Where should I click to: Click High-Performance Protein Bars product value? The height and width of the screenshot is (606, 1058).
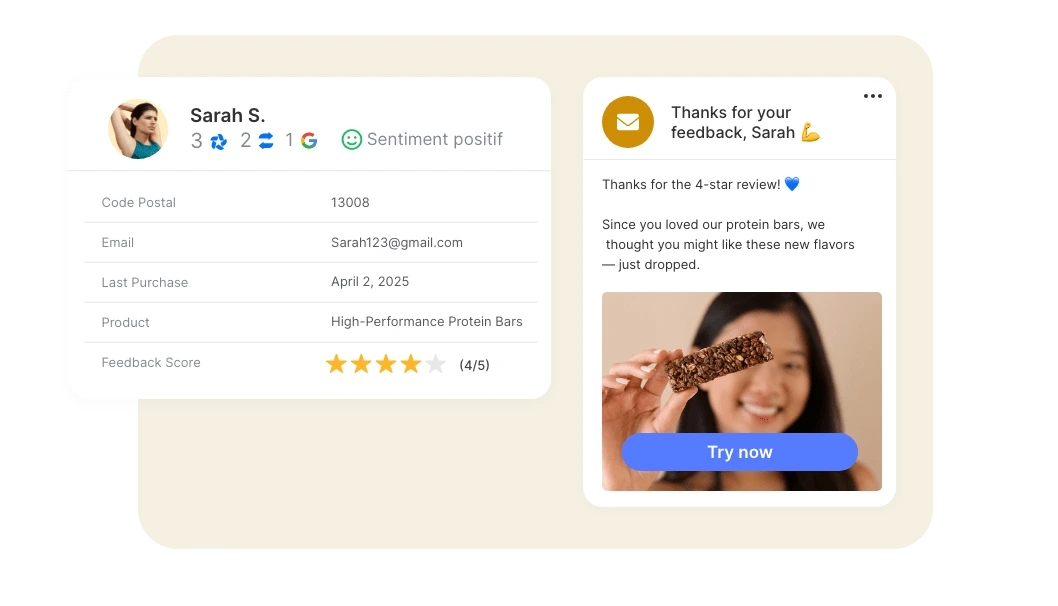[x=426, y=322]
